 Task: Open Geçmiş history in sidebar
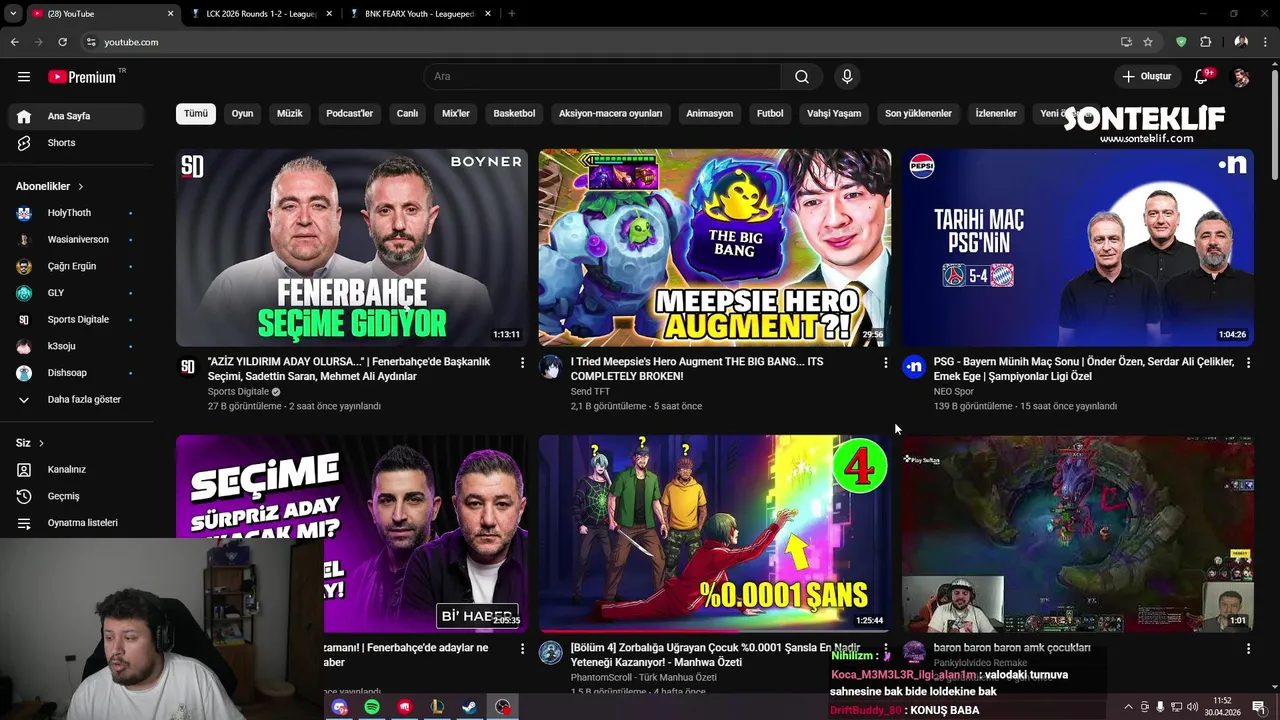(x=76, y=496)
